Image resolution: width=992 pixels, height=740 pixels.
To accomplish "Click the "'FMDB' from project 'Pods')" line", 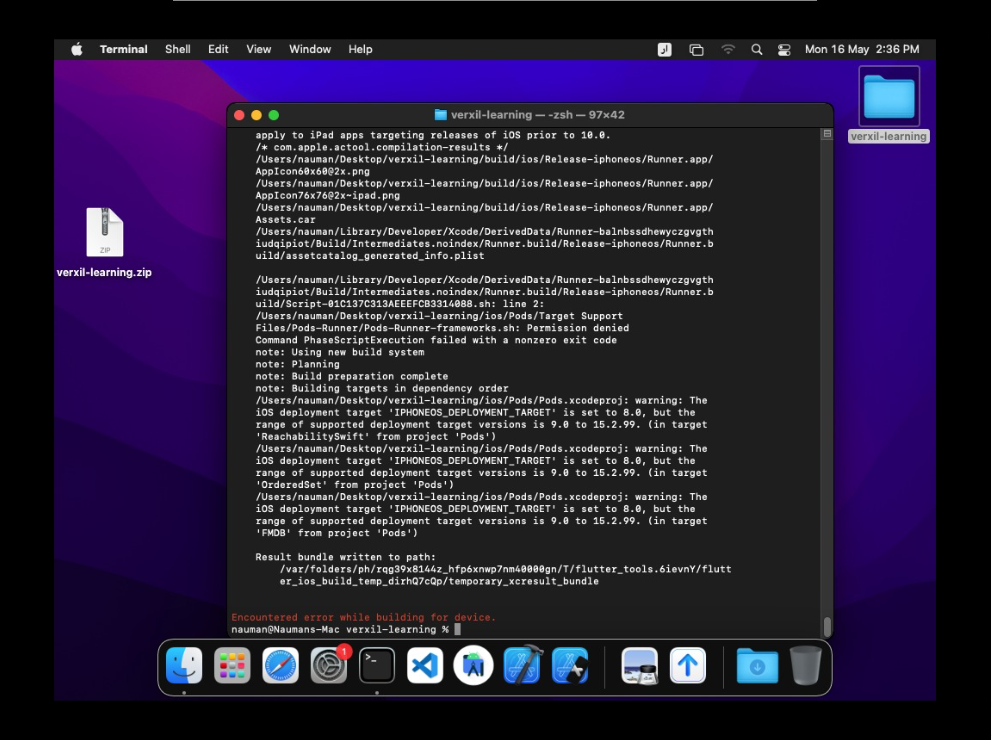I will click(337, 533).
